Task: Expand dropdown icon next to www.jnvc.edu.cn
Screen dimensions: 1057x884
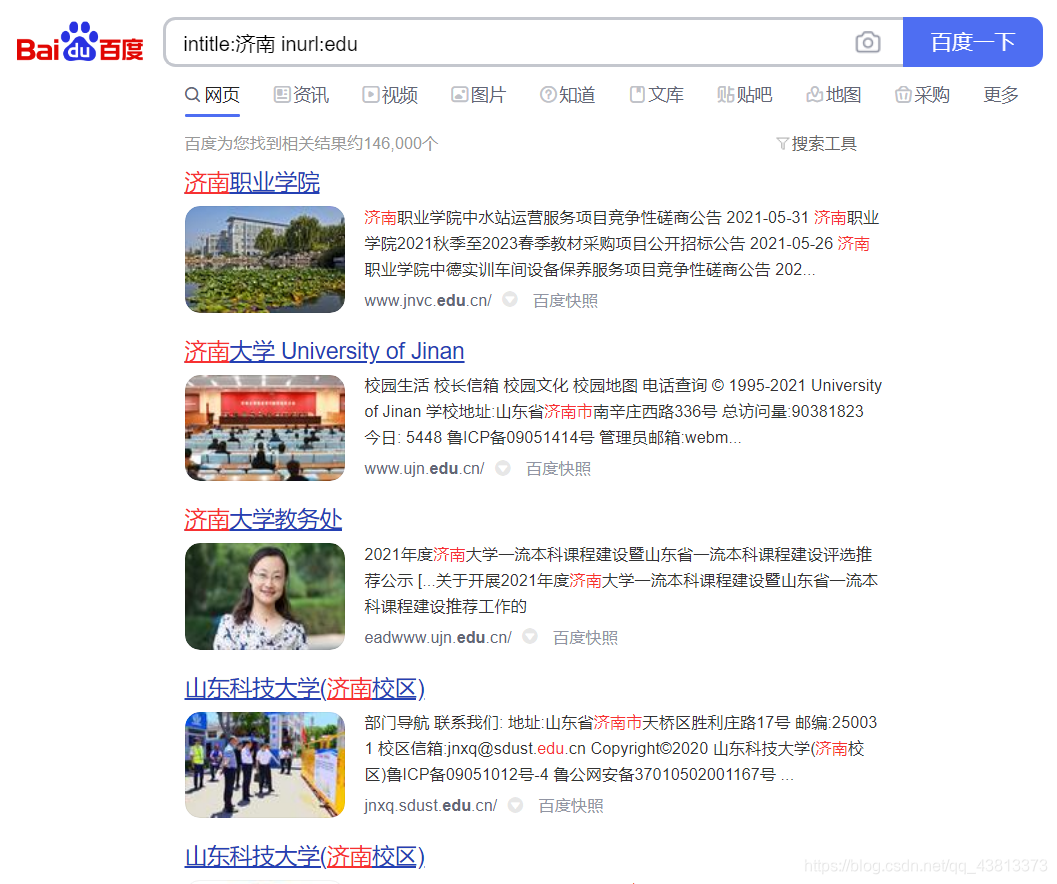Action: click(x=510, y=299)
